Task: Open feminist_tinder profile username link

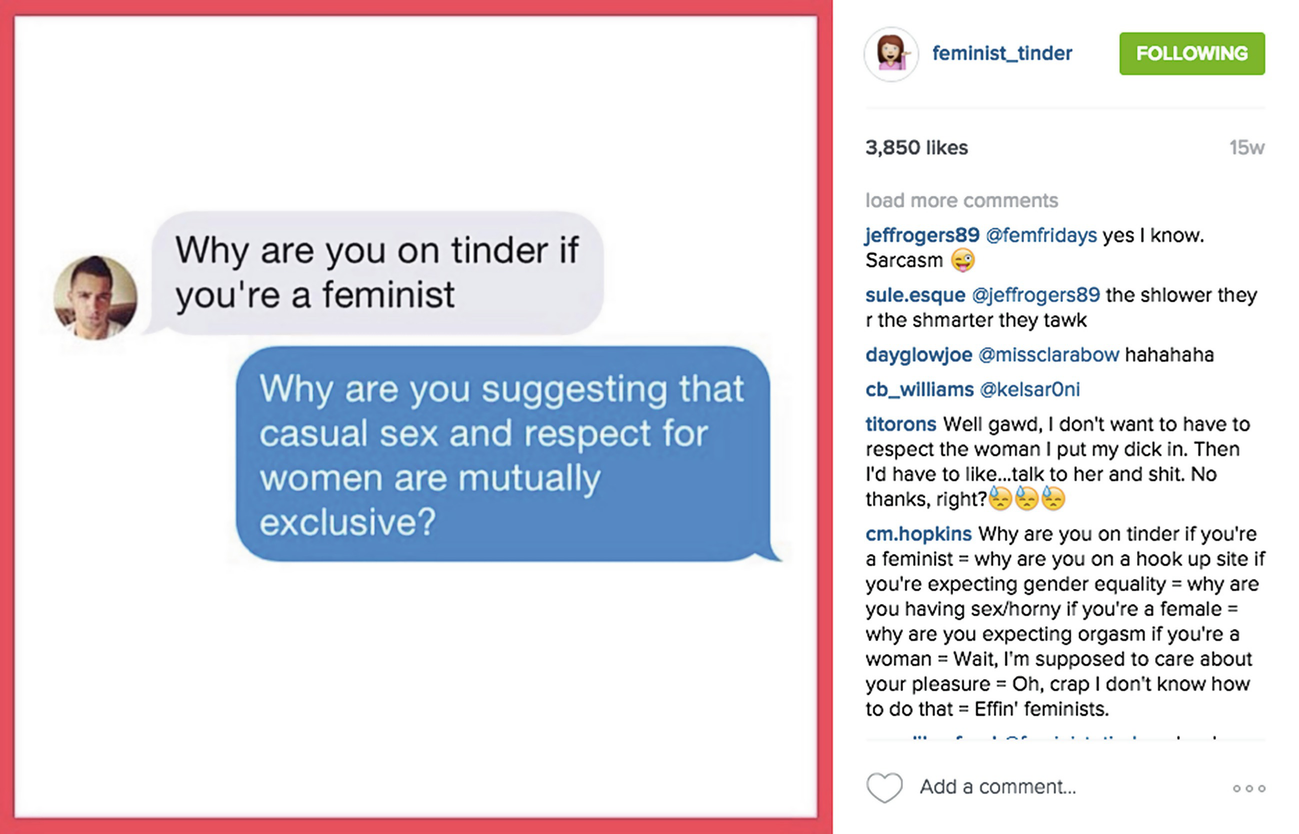Action: point(1002,54)
